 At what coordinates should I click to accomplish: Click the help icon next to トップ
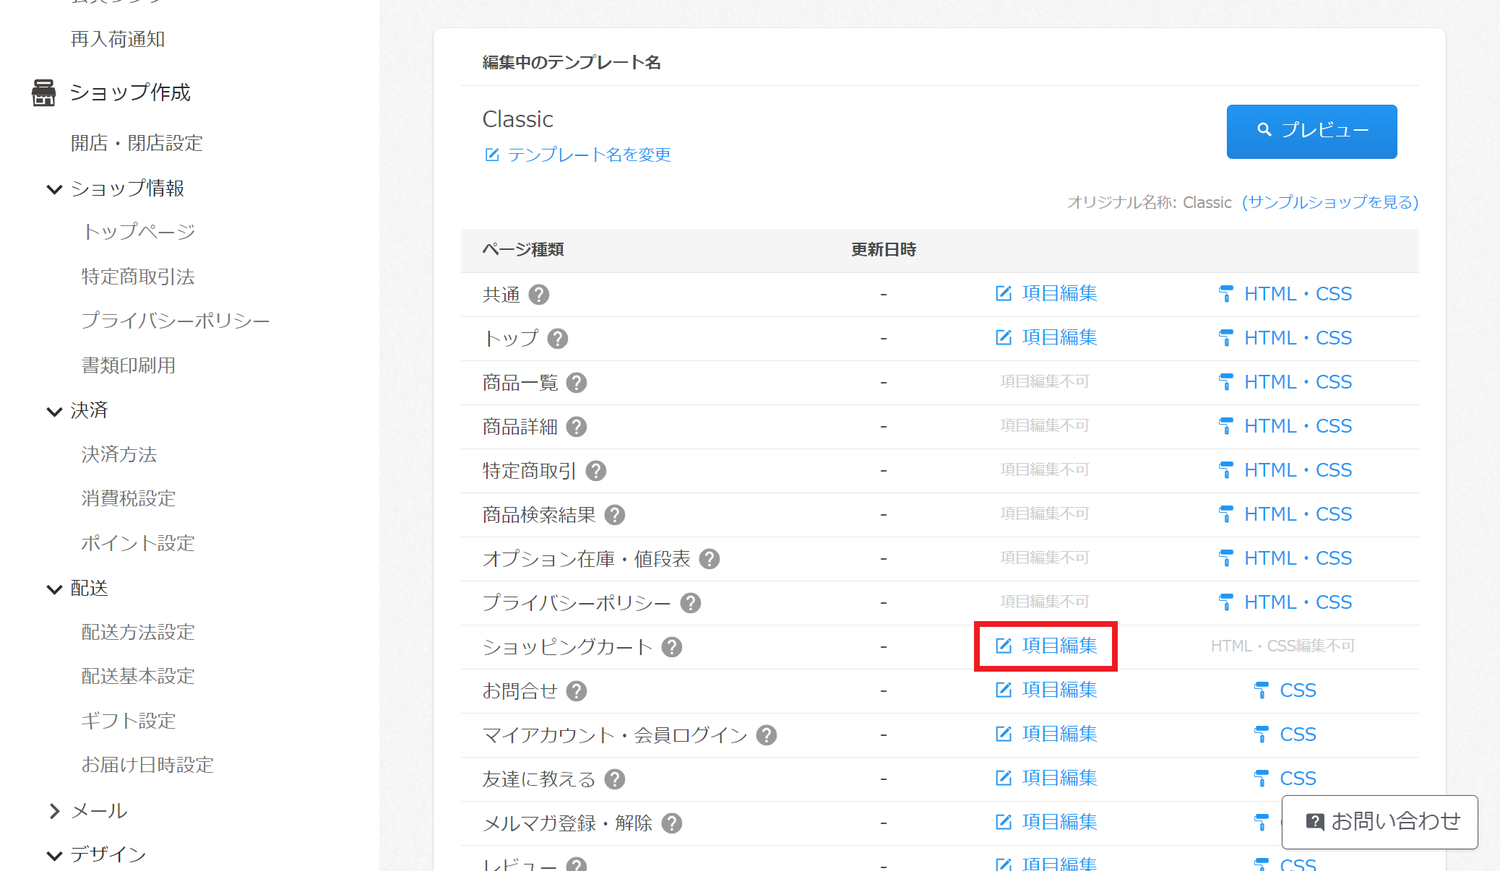coord(558,339)
